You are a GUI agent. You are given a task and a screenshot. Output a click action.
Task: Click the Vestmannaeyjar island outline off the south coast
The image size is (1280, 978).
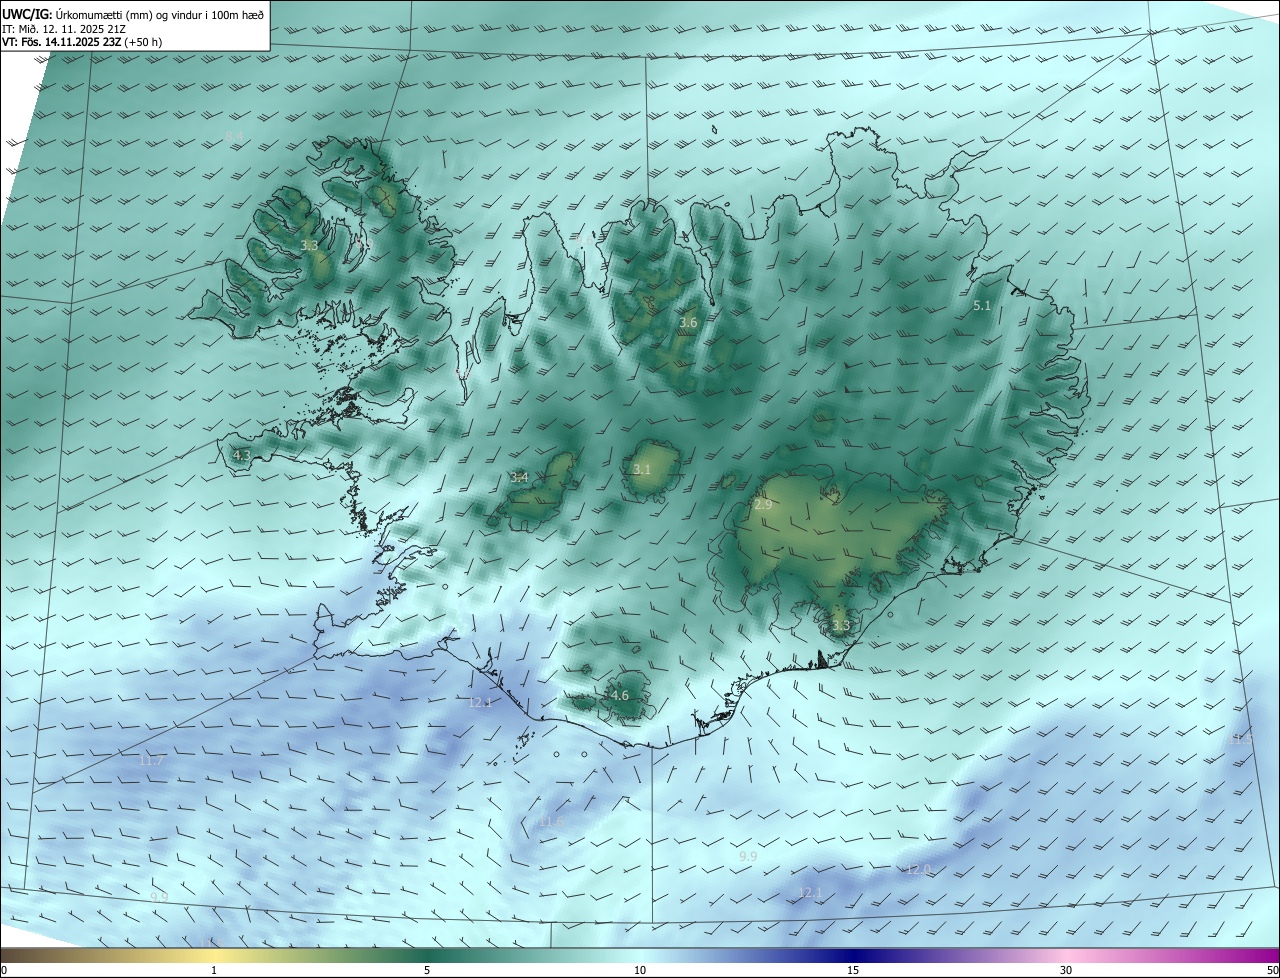[524, 740]
